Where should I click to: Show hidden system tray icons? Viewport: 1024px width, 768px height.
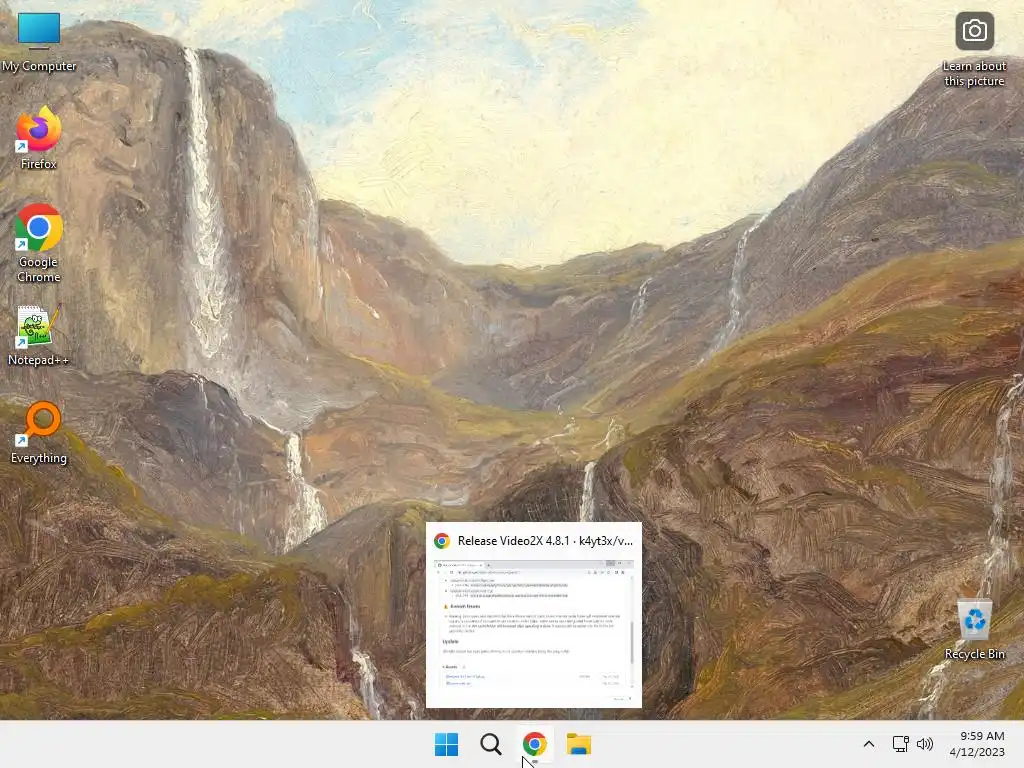[869, 744]
